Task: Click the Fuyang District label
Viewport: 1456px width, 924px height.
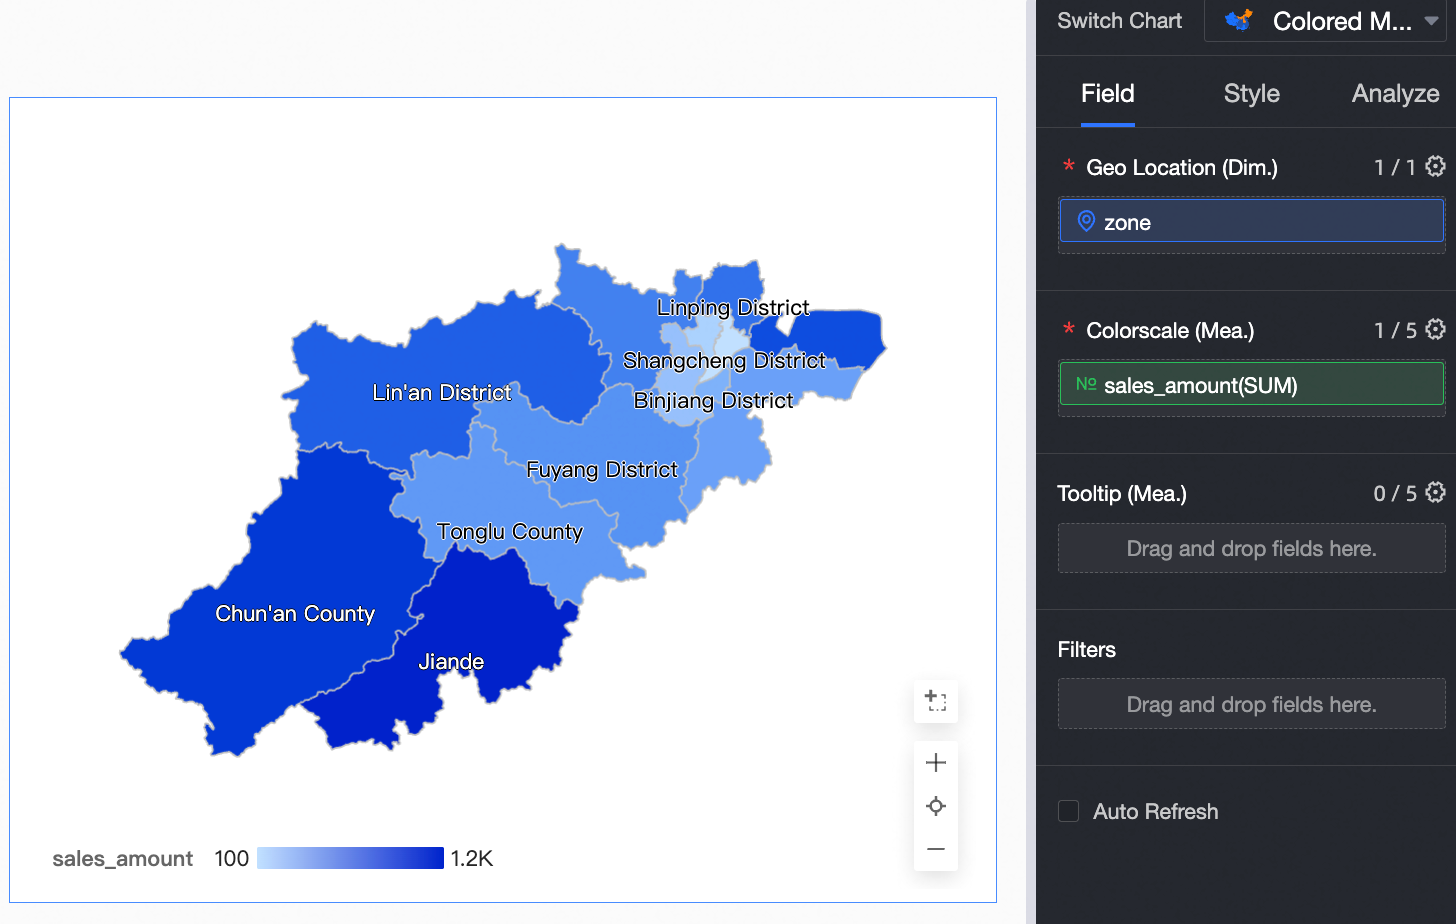Action: point(602,470)
